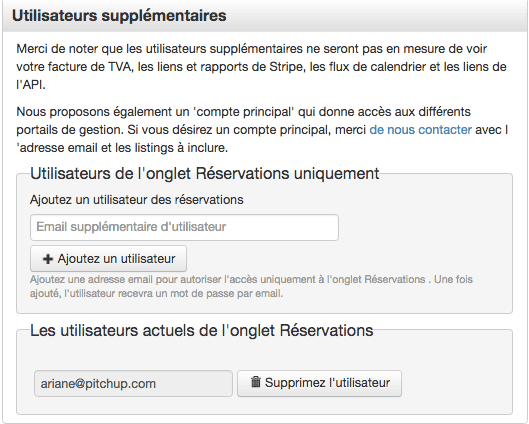
Task: Click the label 'Ajoutez un utilisateur des réservations'
Action: coord(137,200)
